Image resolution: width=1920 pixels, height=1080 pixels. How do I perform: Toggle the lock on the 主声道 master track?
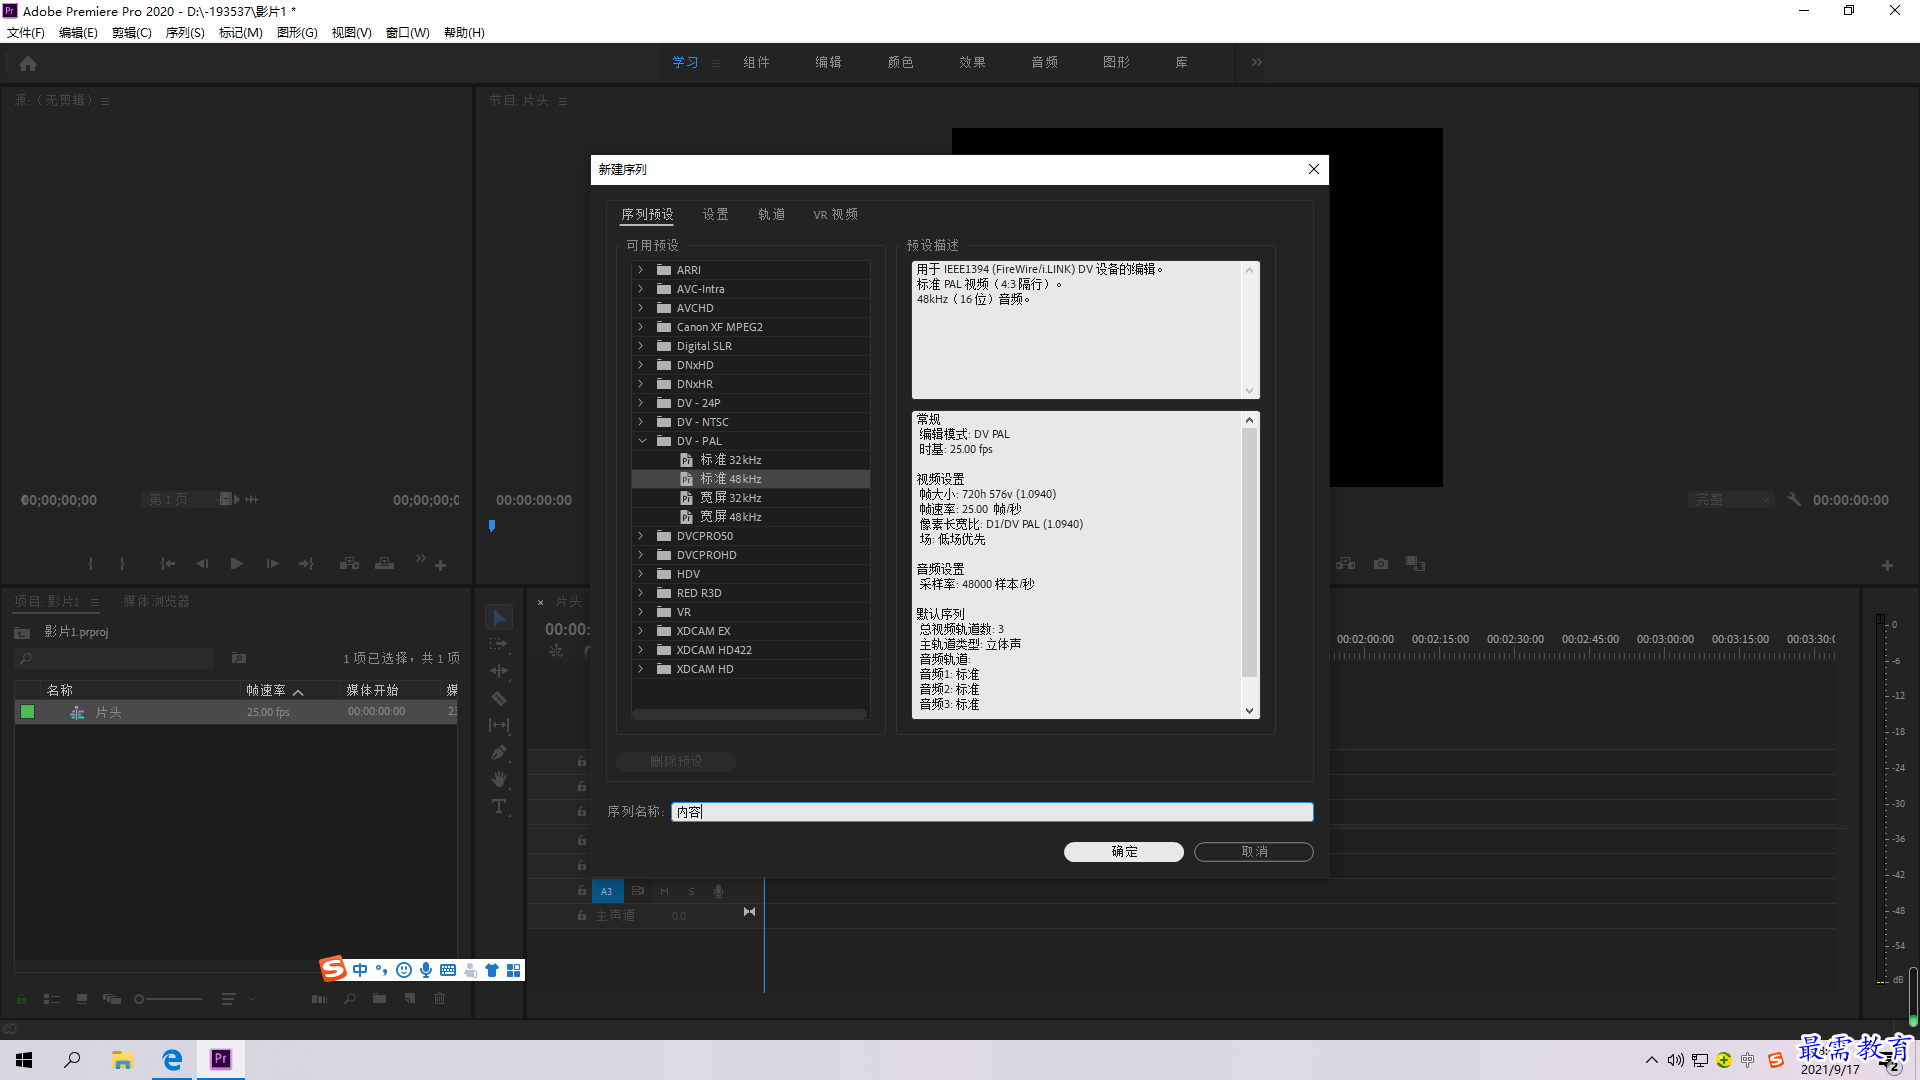[x=581, y=916]
